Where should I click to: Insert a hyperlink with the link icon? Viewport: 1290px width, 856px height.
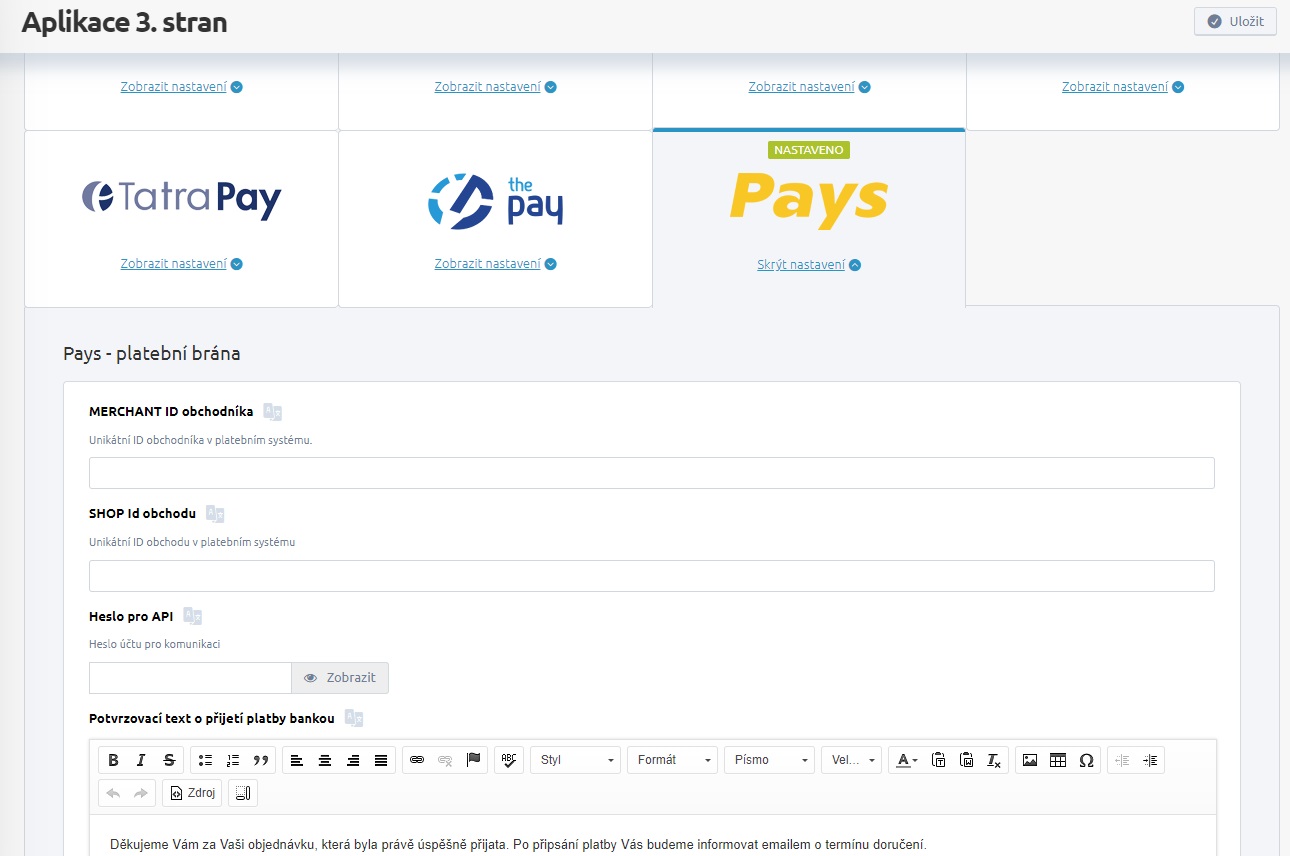[417, 760]
